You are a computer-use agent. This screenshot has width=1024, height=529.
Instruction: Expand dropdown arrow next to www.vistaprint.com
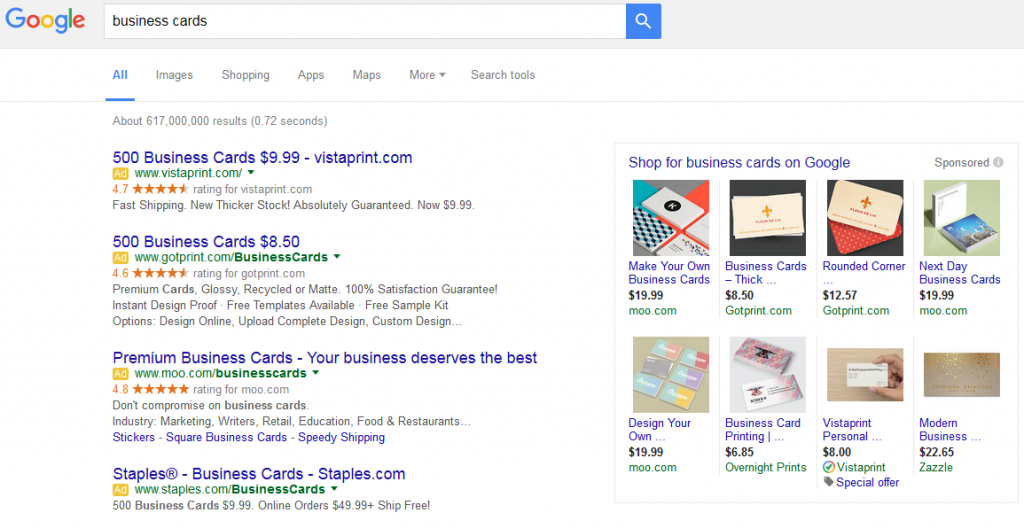251,173
